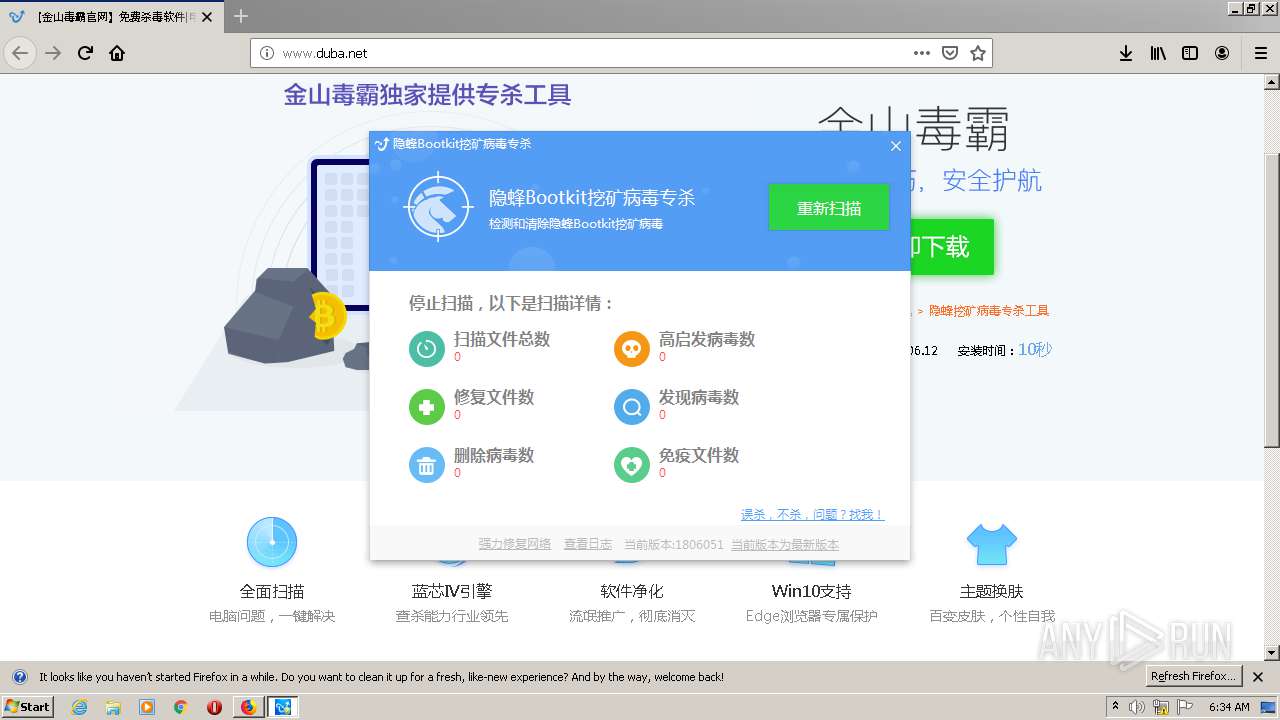Image resolution: width=1280 pixels, height=720 pixels.
Task: Show site information for duba.net
Action: 266,53
